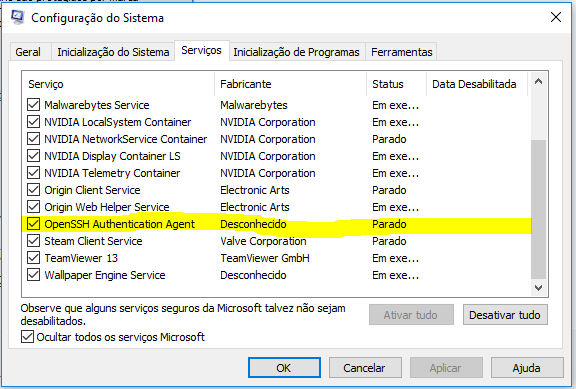Toggle Ocultar todos os serviços Microsoft
The image size is (576, 389).
tap(27, 337)
